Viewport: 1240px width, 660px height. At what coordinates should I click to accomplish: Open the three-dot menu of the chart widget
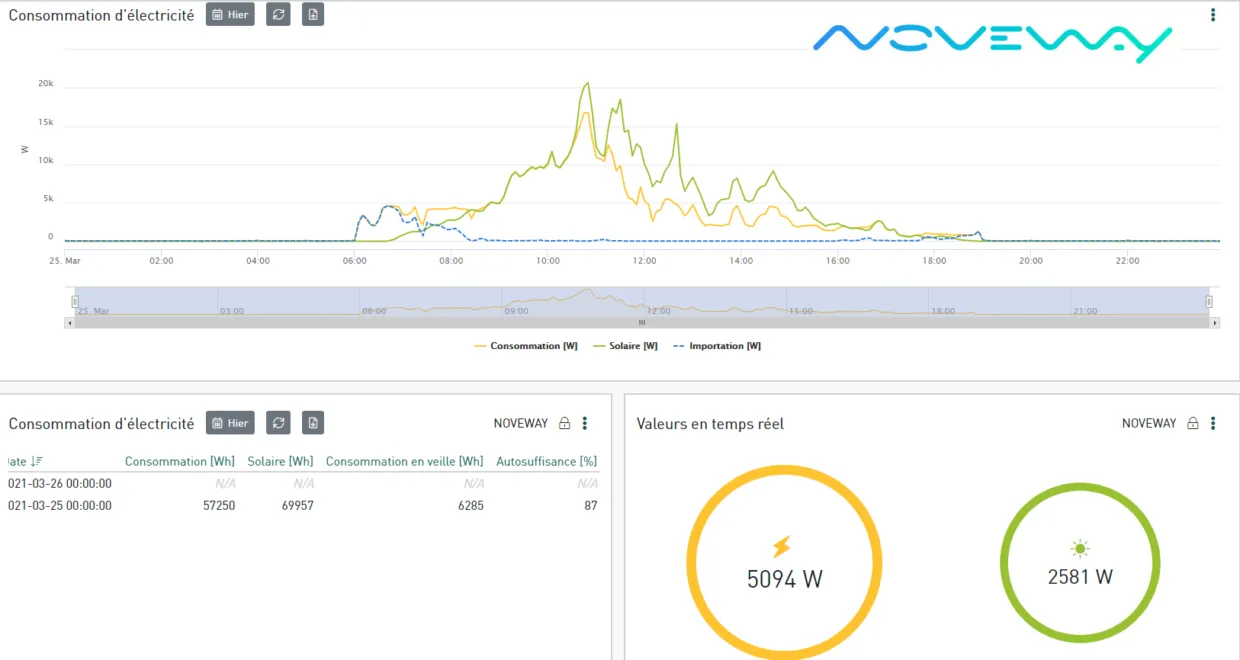click(1213, 15)
